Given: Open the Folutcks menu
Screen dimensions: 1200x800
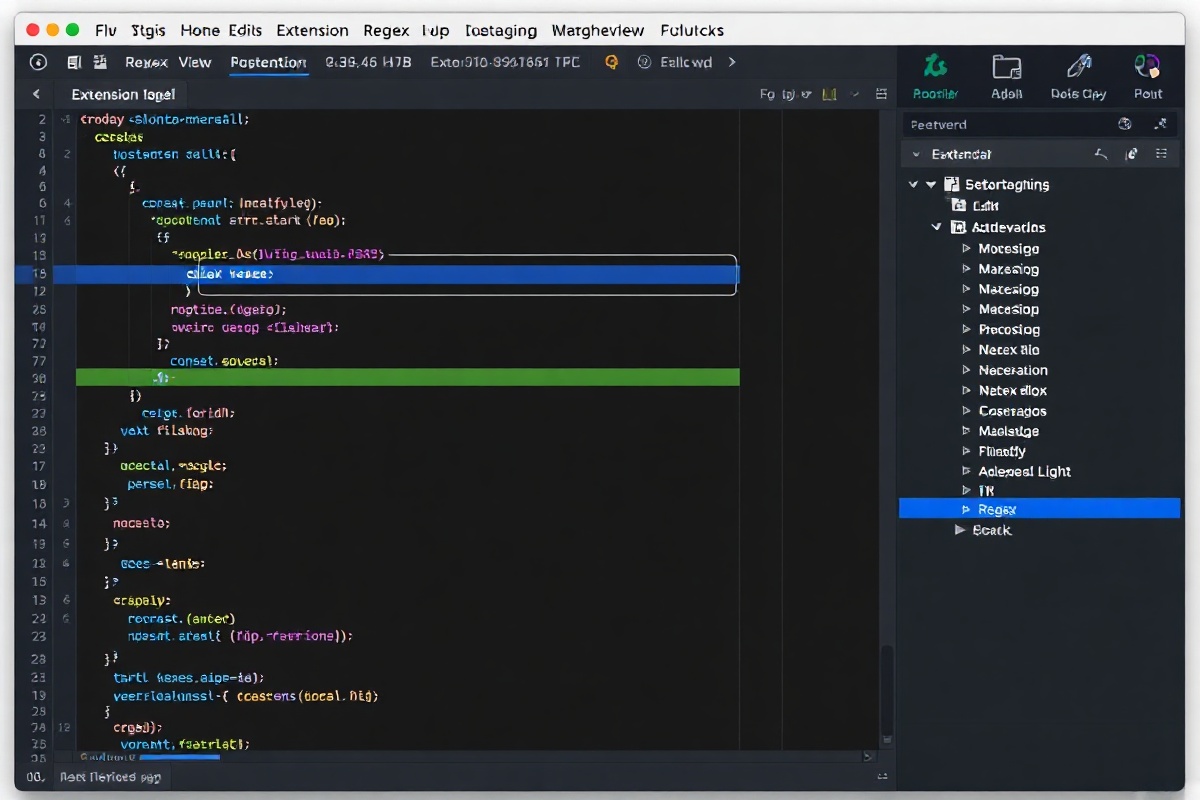Looking at the screenshot, I should coord(692,30).
